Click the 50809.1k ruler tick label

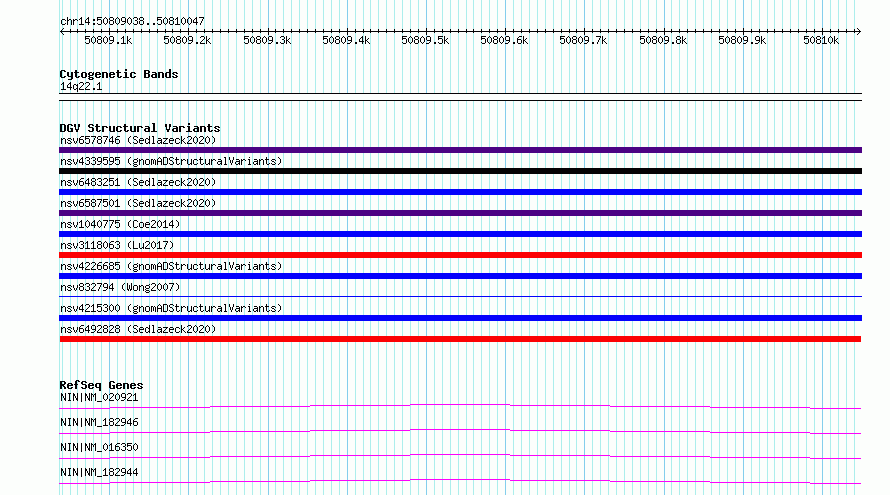108,40
